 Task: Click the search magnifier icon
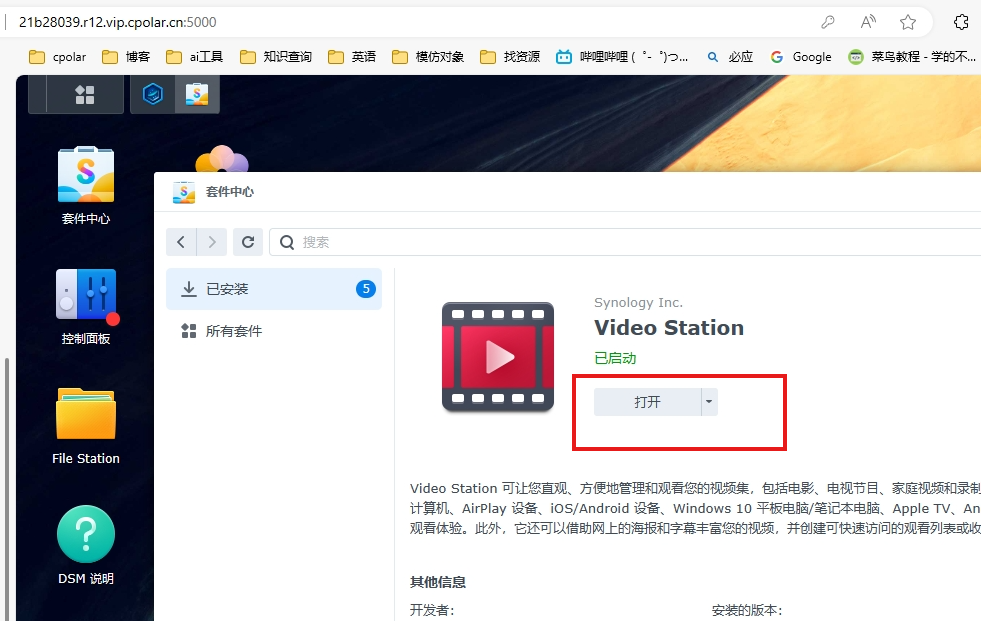click(x=287, y=242)
